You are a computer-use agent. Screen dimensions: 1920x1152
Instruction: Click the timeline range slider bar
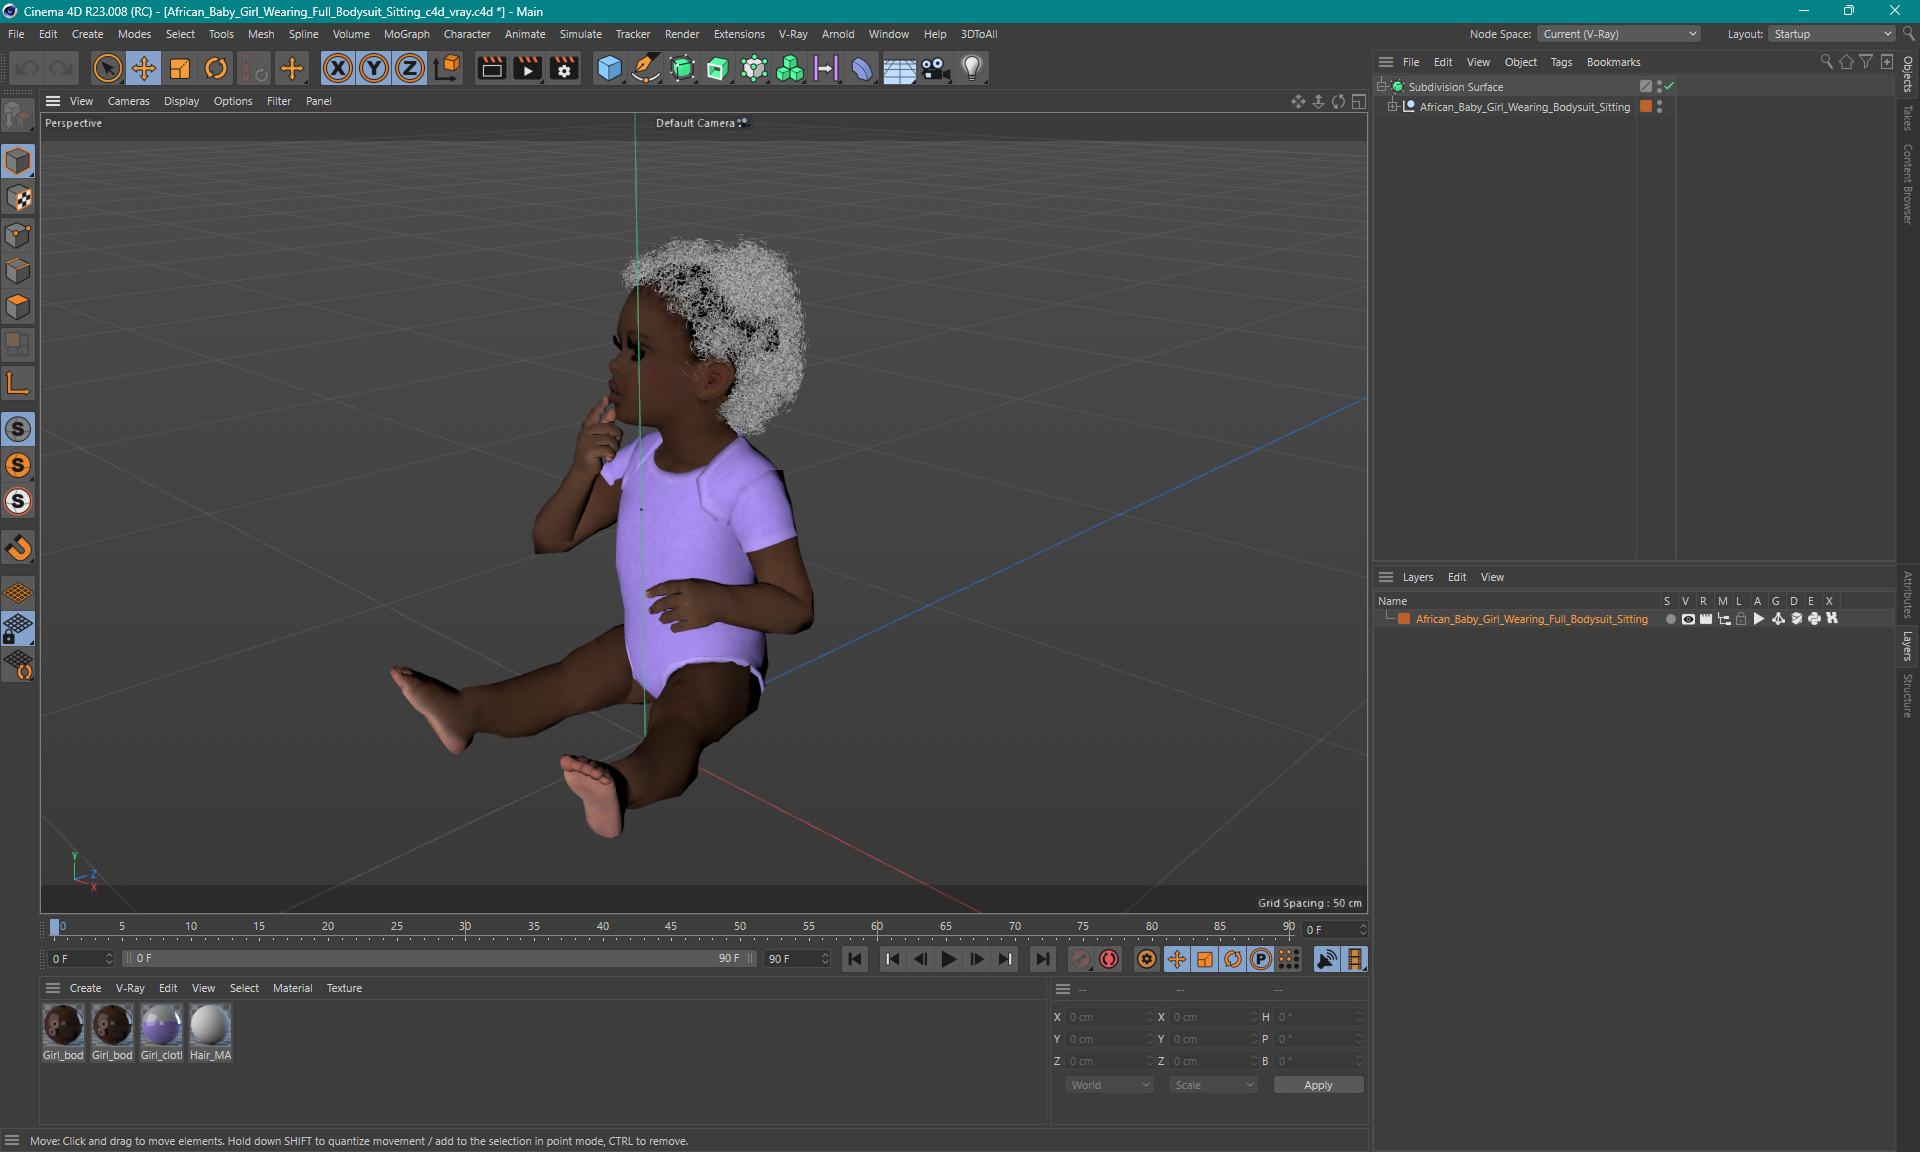(438, 958)
